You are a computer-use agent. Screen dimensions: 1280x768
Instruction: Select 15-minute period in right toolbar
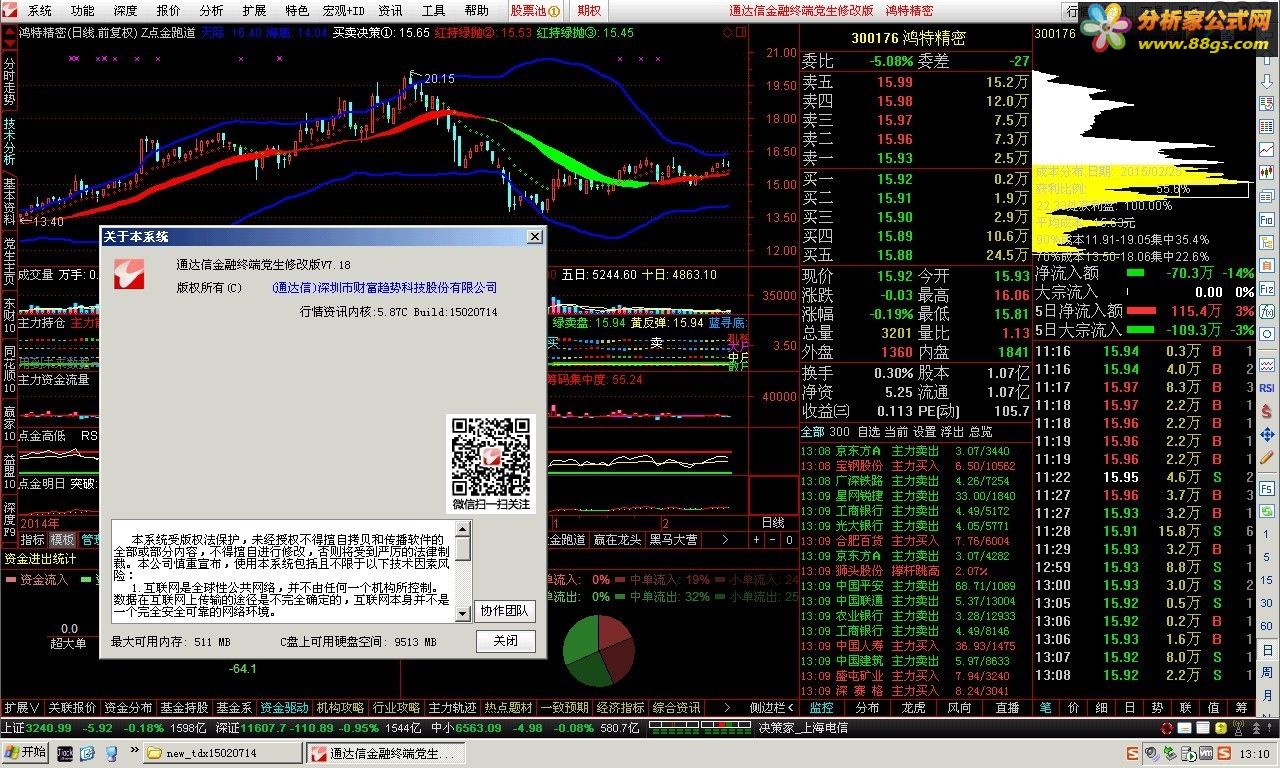[1267, 580]
